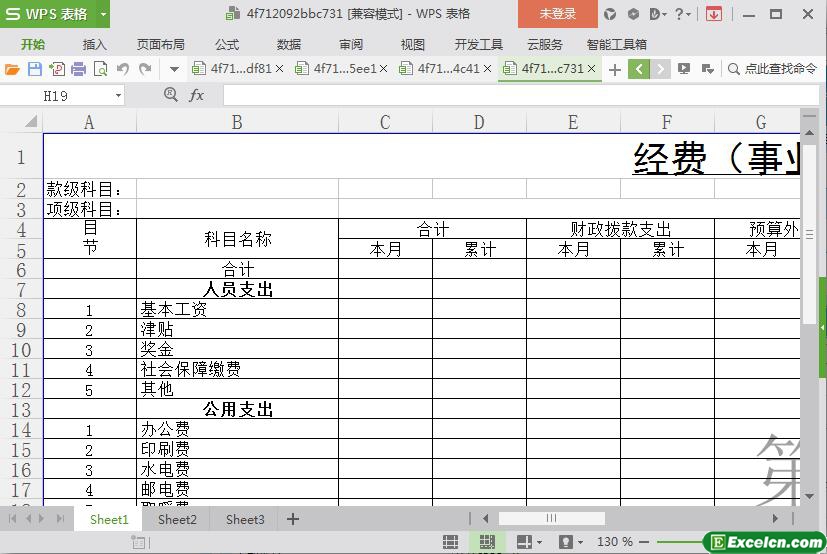Image resolution: width=827 pixels, height=554 pixels.
Task: Click the print preview icon
Action: click(100, 69)
